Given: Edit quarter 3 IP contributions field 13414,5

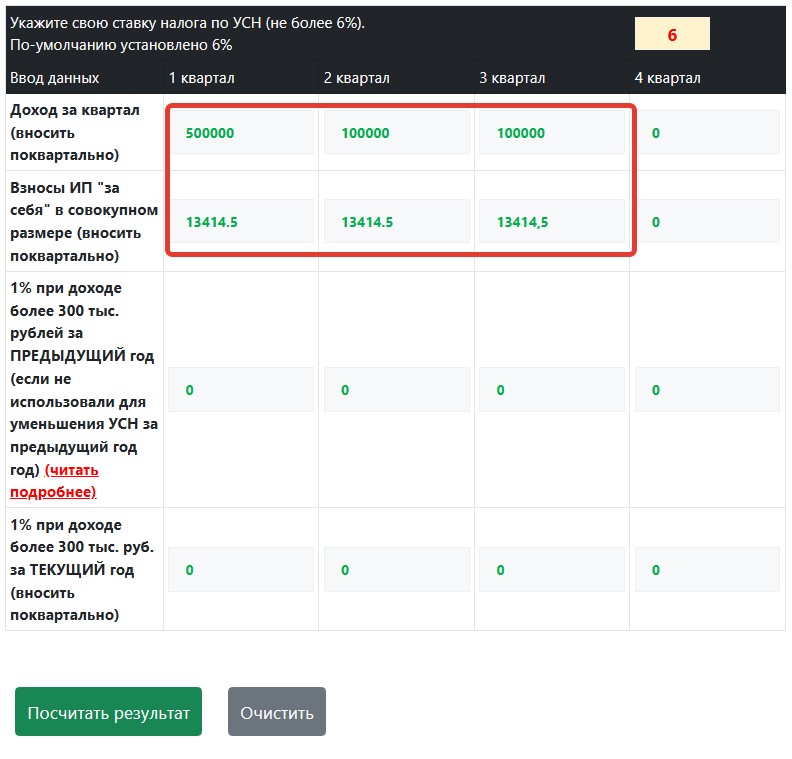Looking at the screenshot, I should click(x=552, y=221).
